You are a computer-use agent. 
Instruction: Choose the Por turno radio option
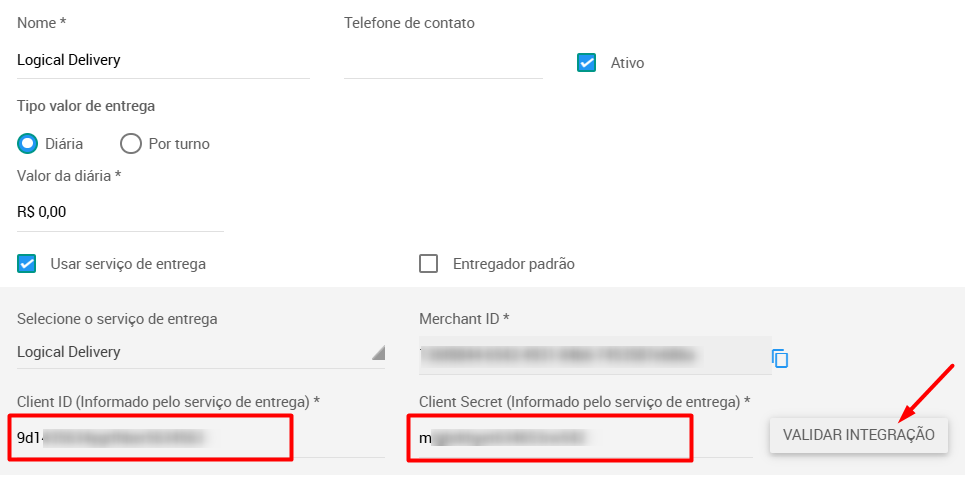(131, 144)
